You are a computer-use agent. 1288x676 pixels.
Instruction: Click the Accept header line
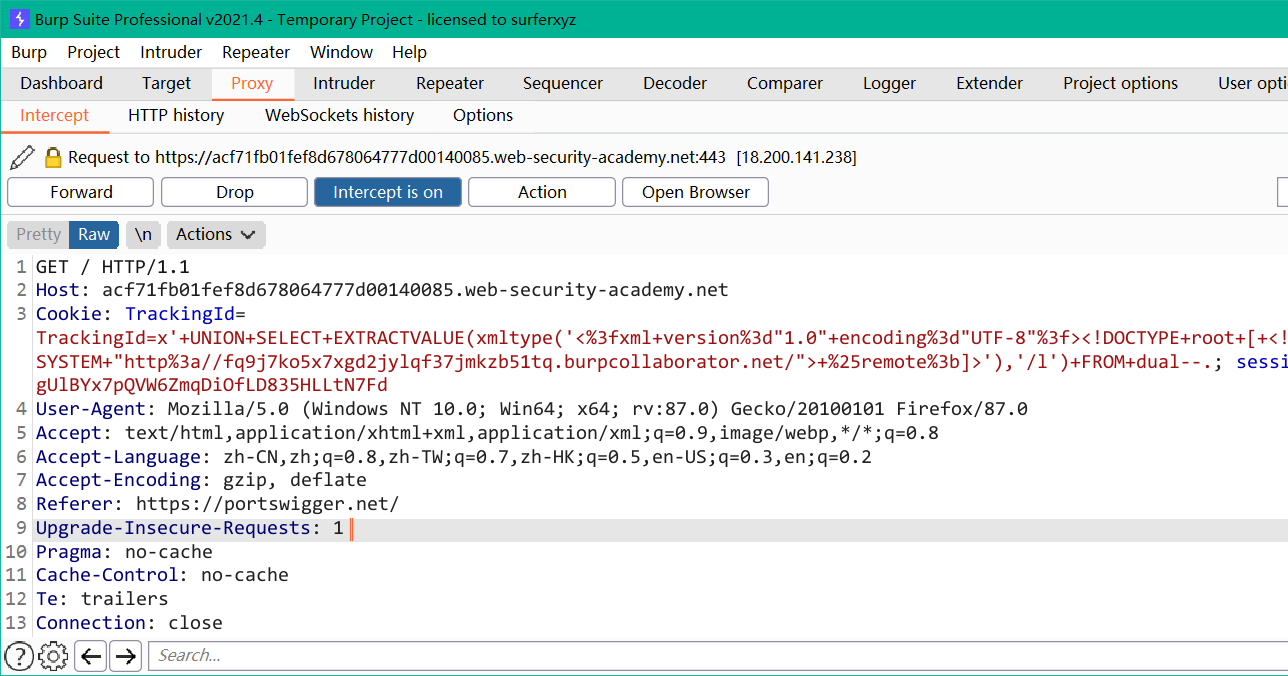click(x=487, y=433)
